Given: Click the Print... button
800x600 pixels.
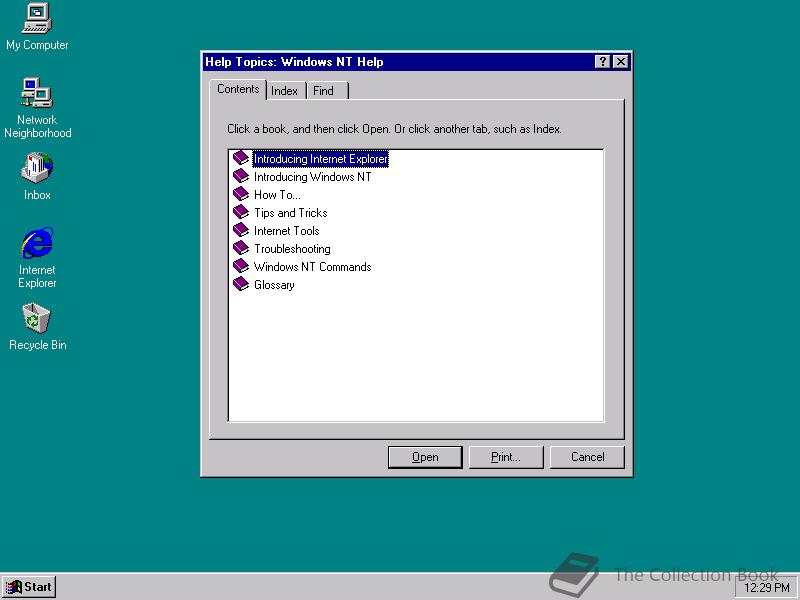Looking at the screenshot, I should tap(506, 457).
